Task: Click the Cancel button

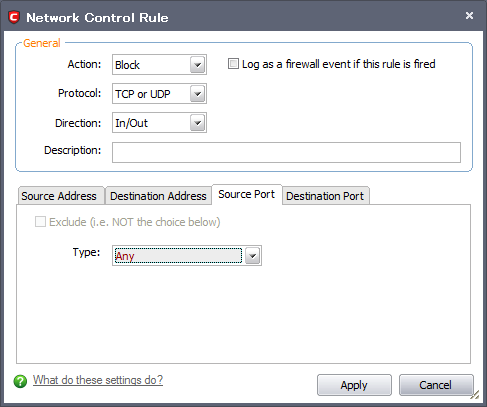Action: point(436,385)
